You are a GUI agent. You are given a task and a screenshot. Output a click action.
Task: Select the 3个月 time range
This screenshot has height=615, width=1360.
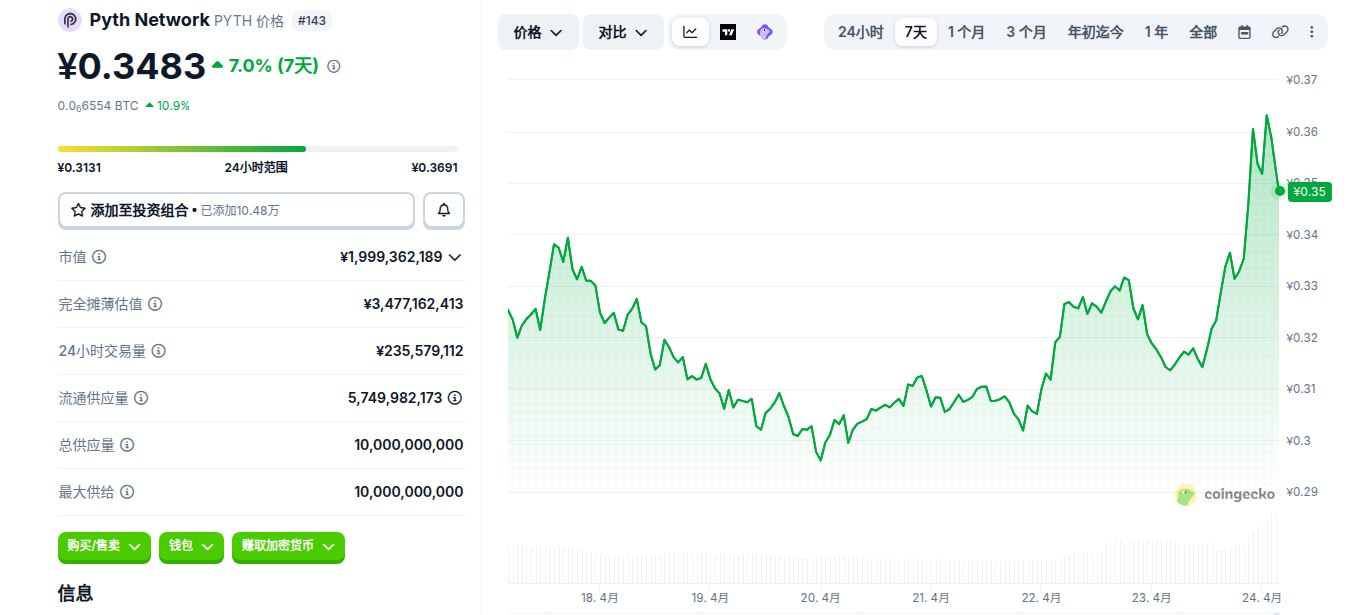click(x=1026, y=32)
